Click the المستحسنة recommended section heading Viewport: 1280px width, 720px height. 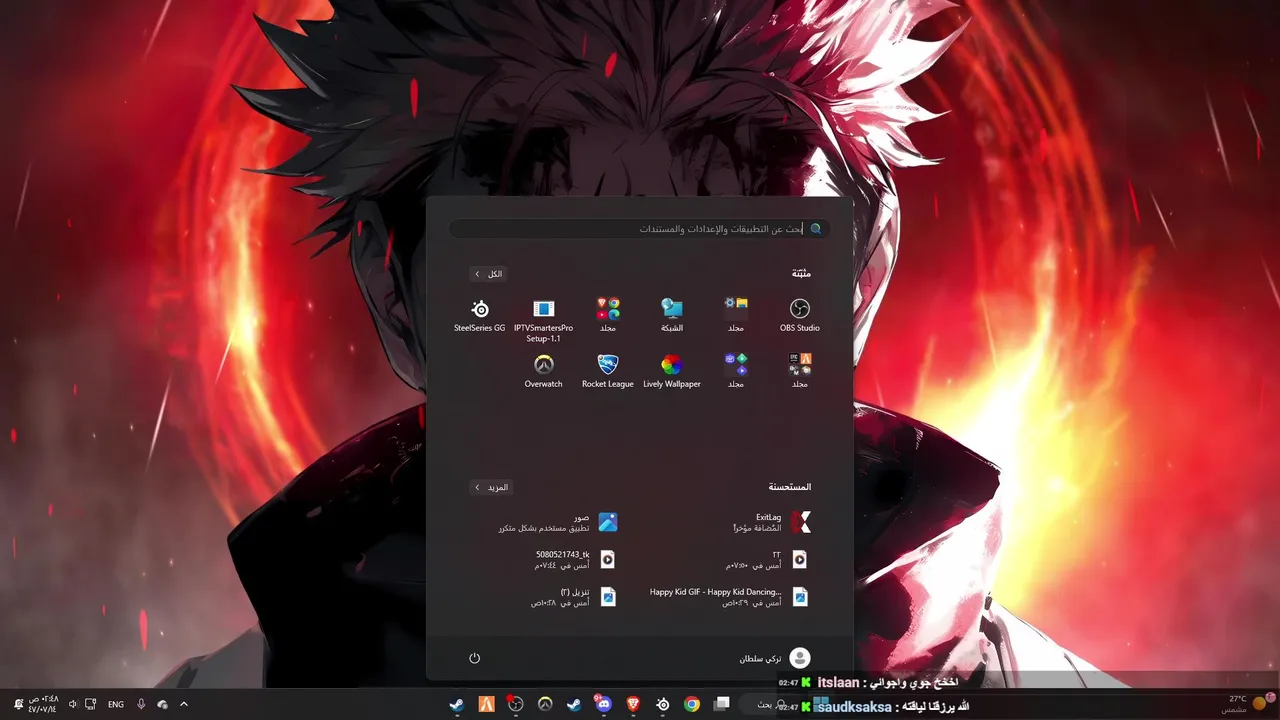coord(790,487)
